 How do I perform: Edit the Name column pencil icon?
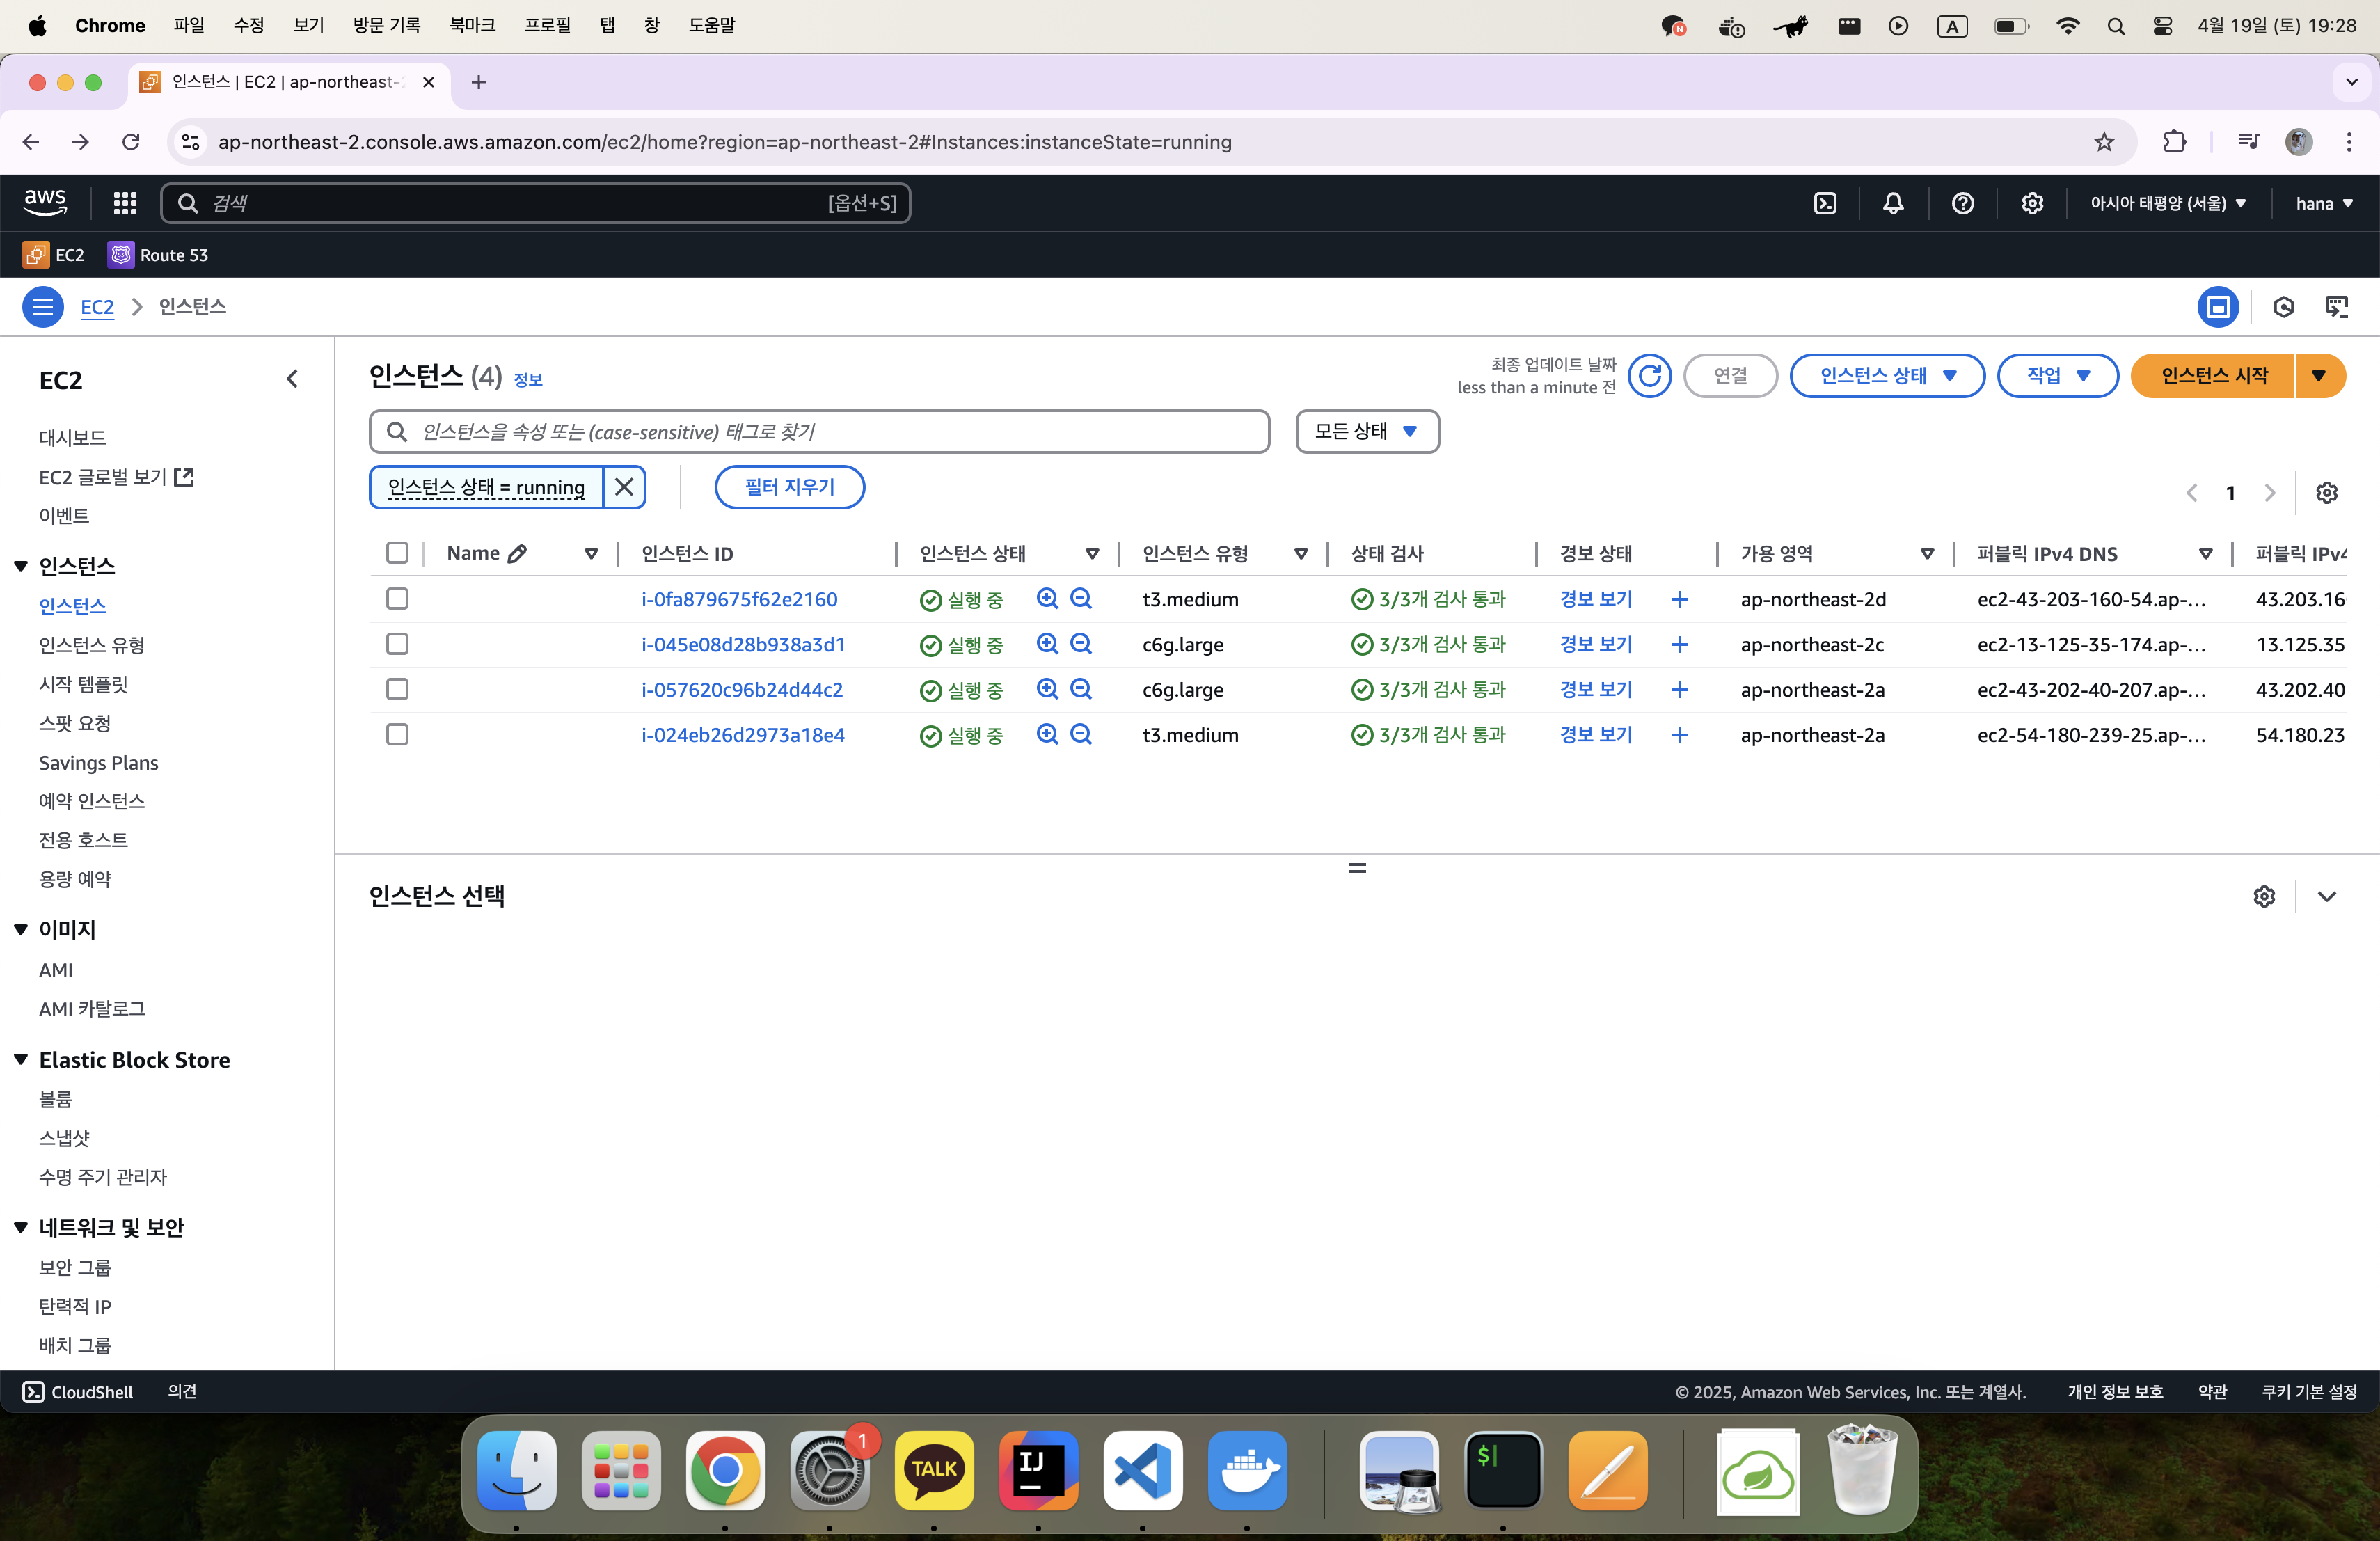click(517, 554)
